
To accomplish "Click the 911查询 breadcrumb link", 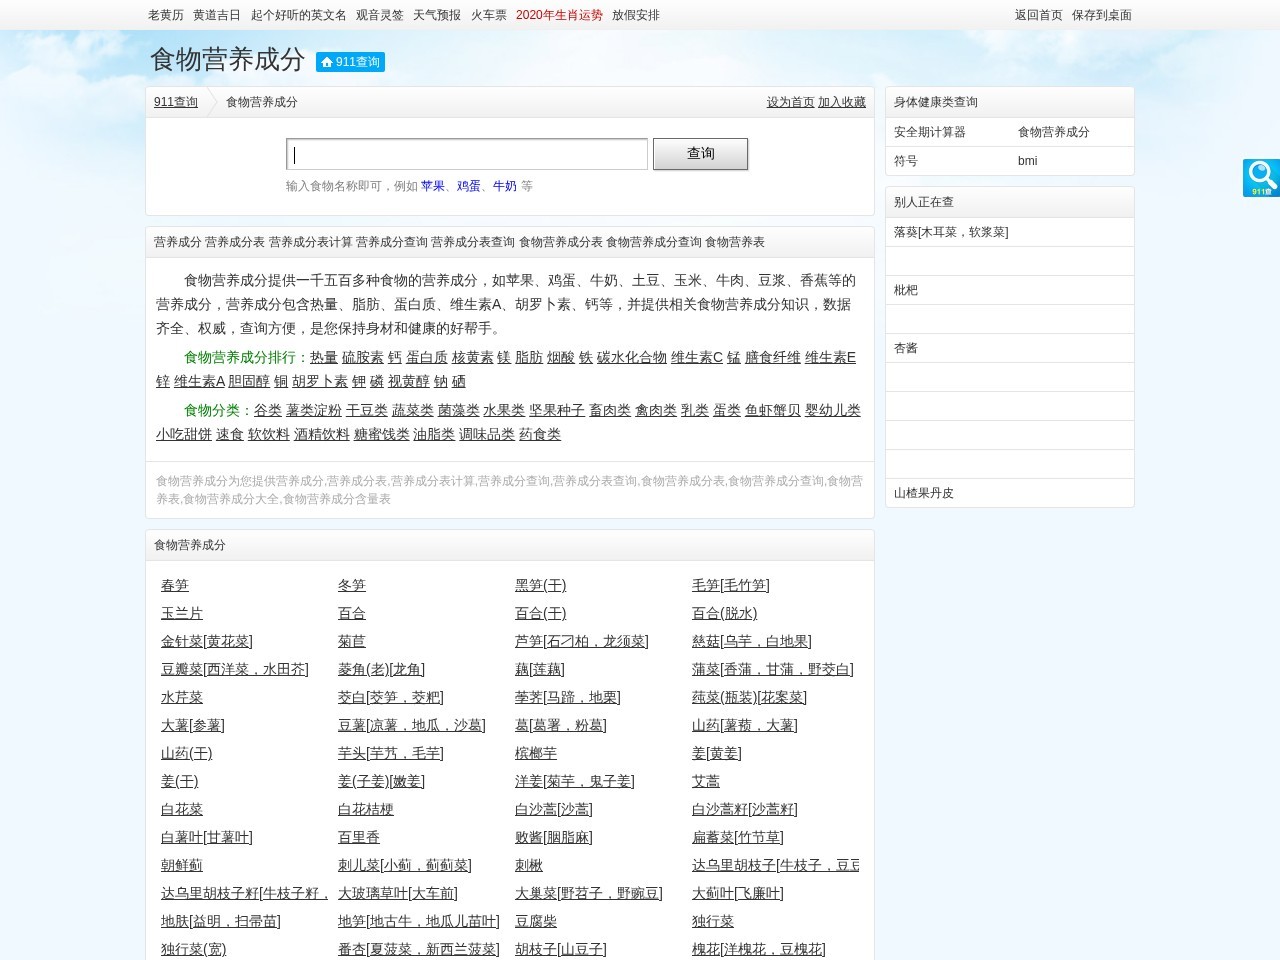I will pyautogui.click(x=176, y=102).
